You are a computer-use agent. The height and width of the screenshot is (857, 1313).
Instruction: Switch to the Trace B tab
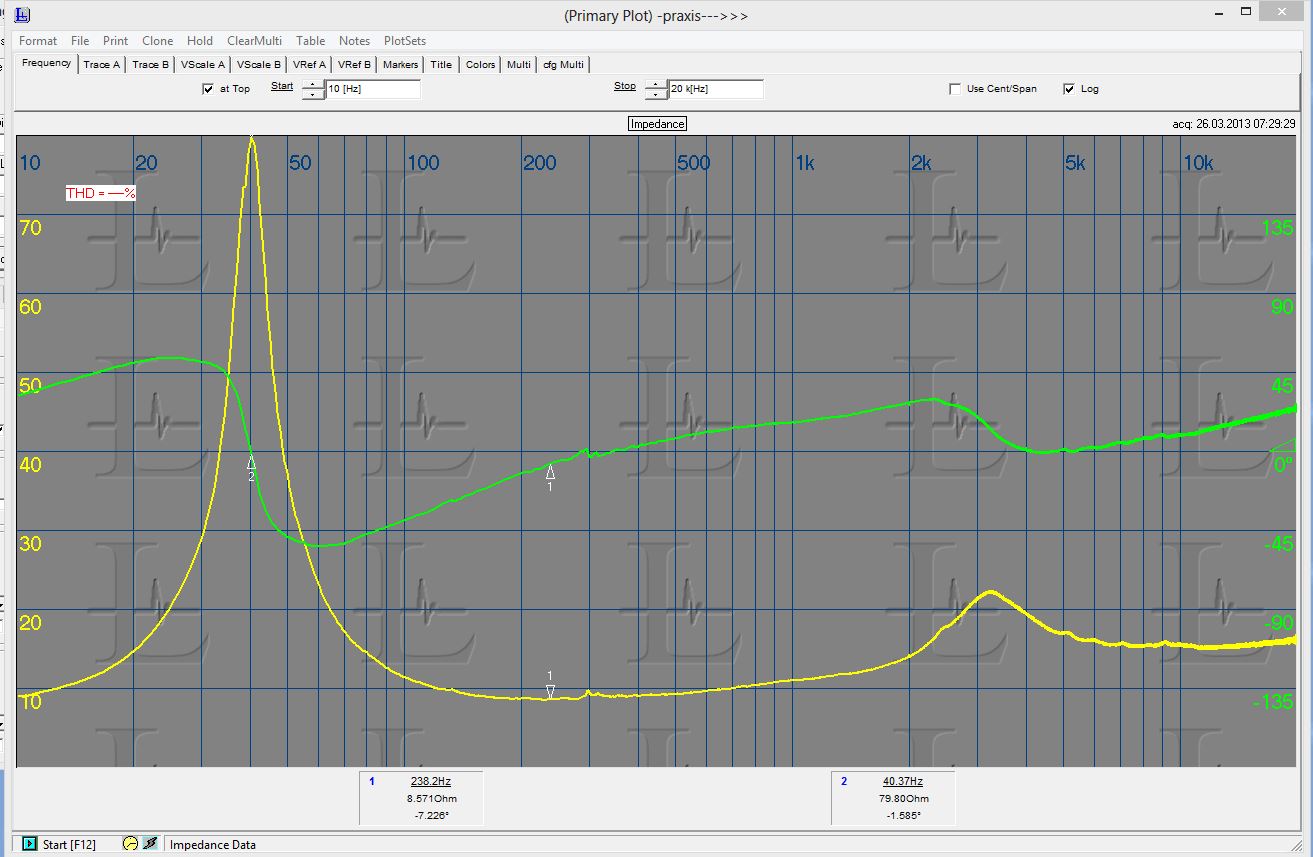click(150, 64)
